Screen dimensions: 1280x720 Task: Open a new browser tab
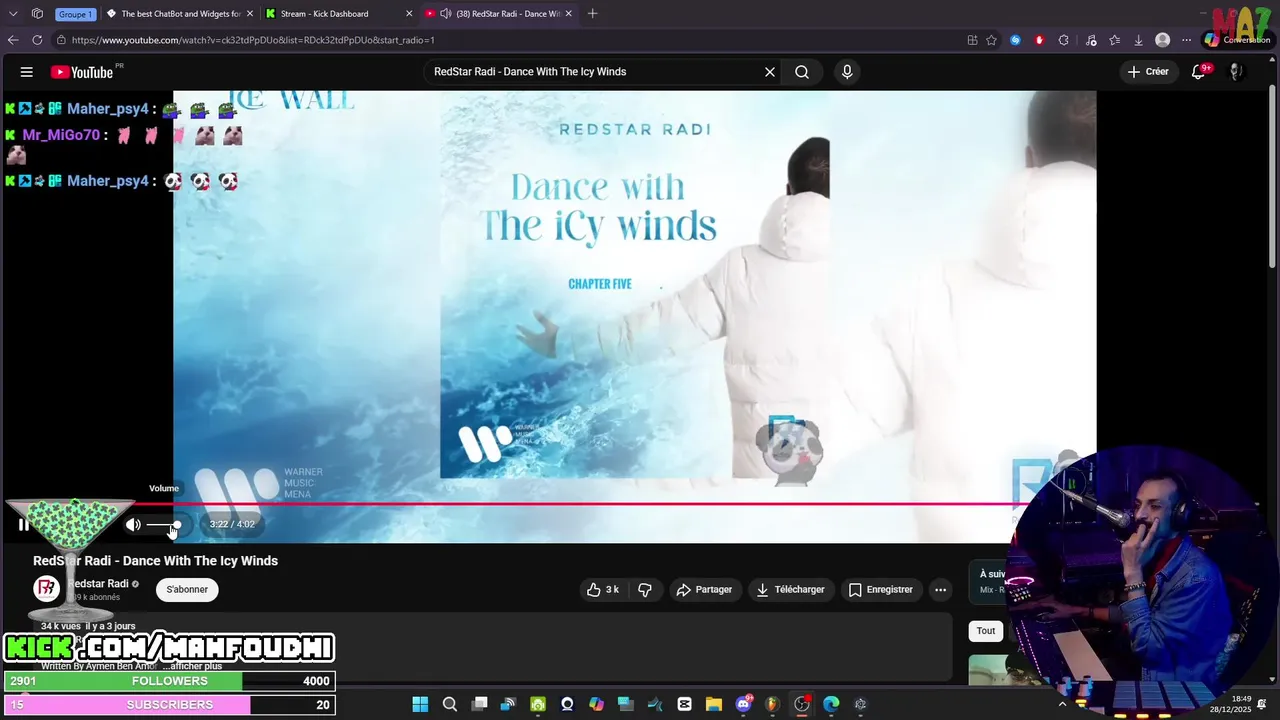click(593, 14)
